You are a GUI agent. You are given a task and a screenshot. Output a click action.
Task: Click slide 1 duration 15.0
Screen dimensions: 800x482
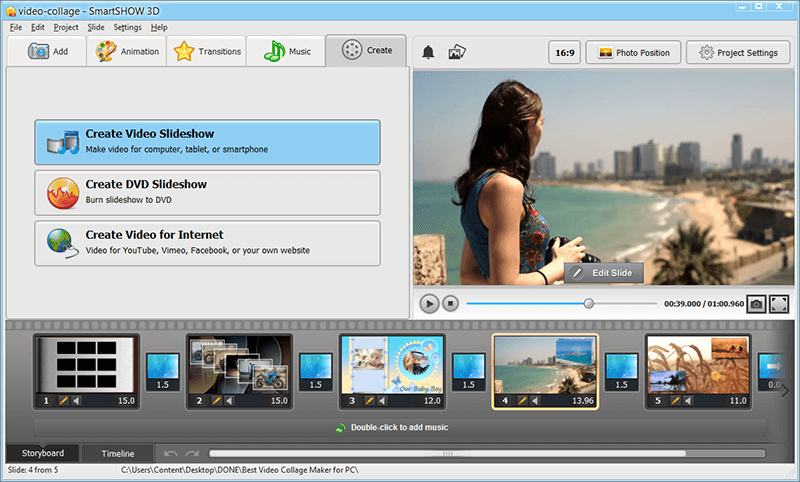127,401
